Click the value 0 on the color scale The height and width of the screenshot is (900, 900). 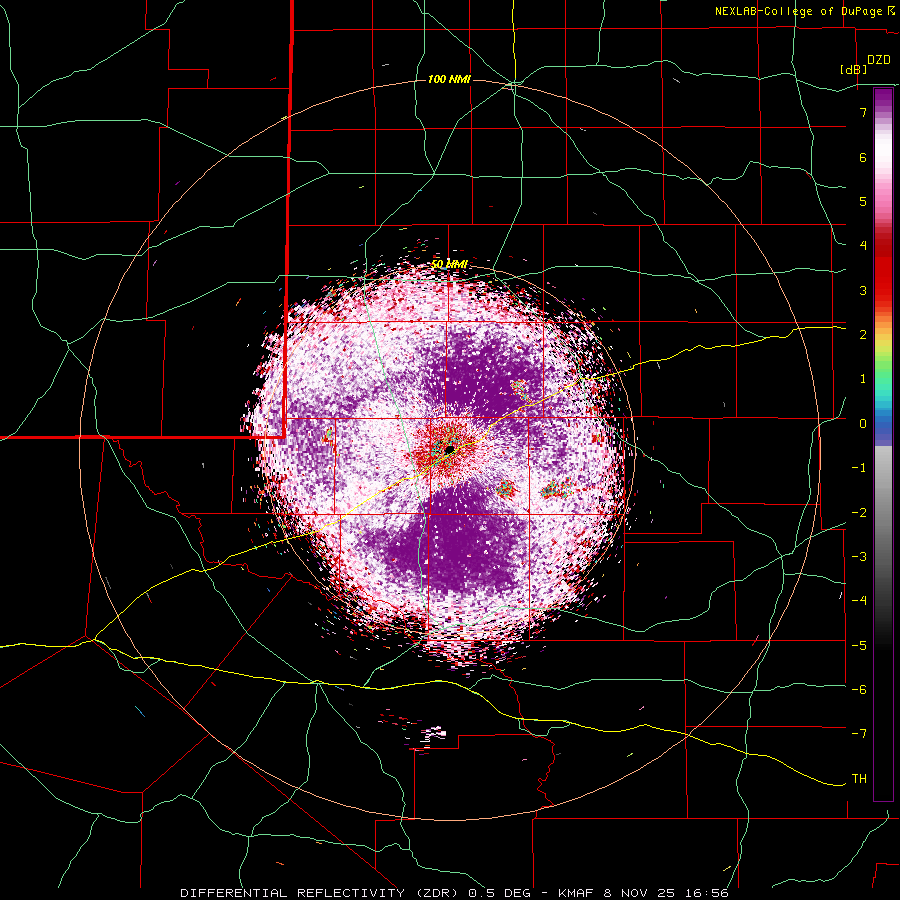click(863, 424)
